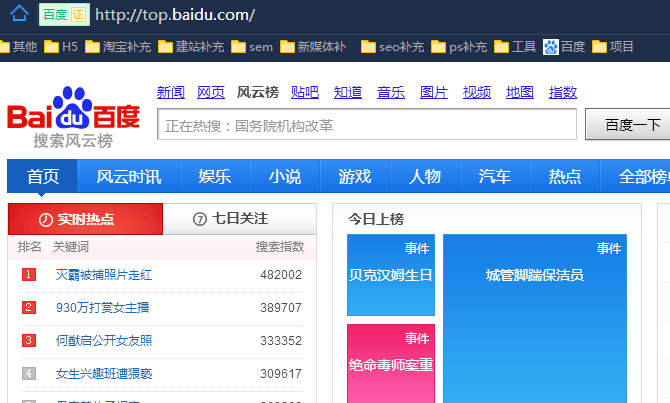Select the 风云时讯 navigation tab
Viewport: 670px width, 403px height.
tap(129, 176)
